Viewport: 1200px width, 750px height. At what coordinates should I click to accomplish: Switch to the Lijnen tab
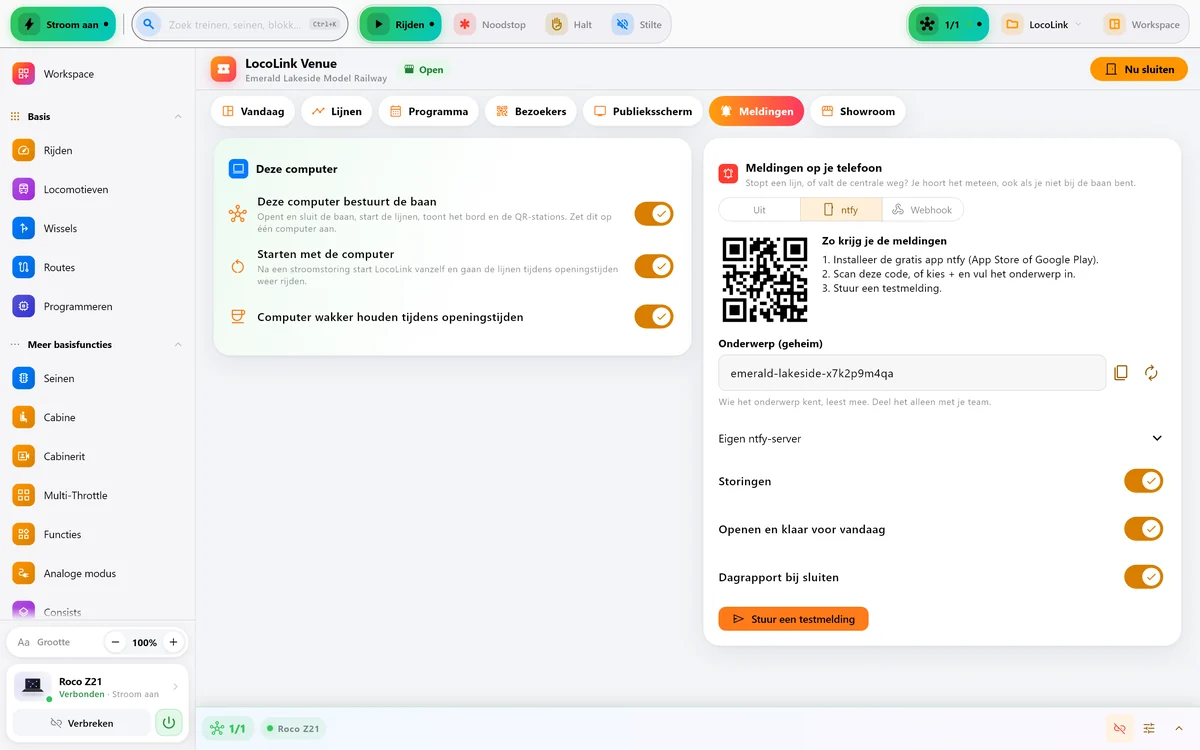click(x=337, y=111)
